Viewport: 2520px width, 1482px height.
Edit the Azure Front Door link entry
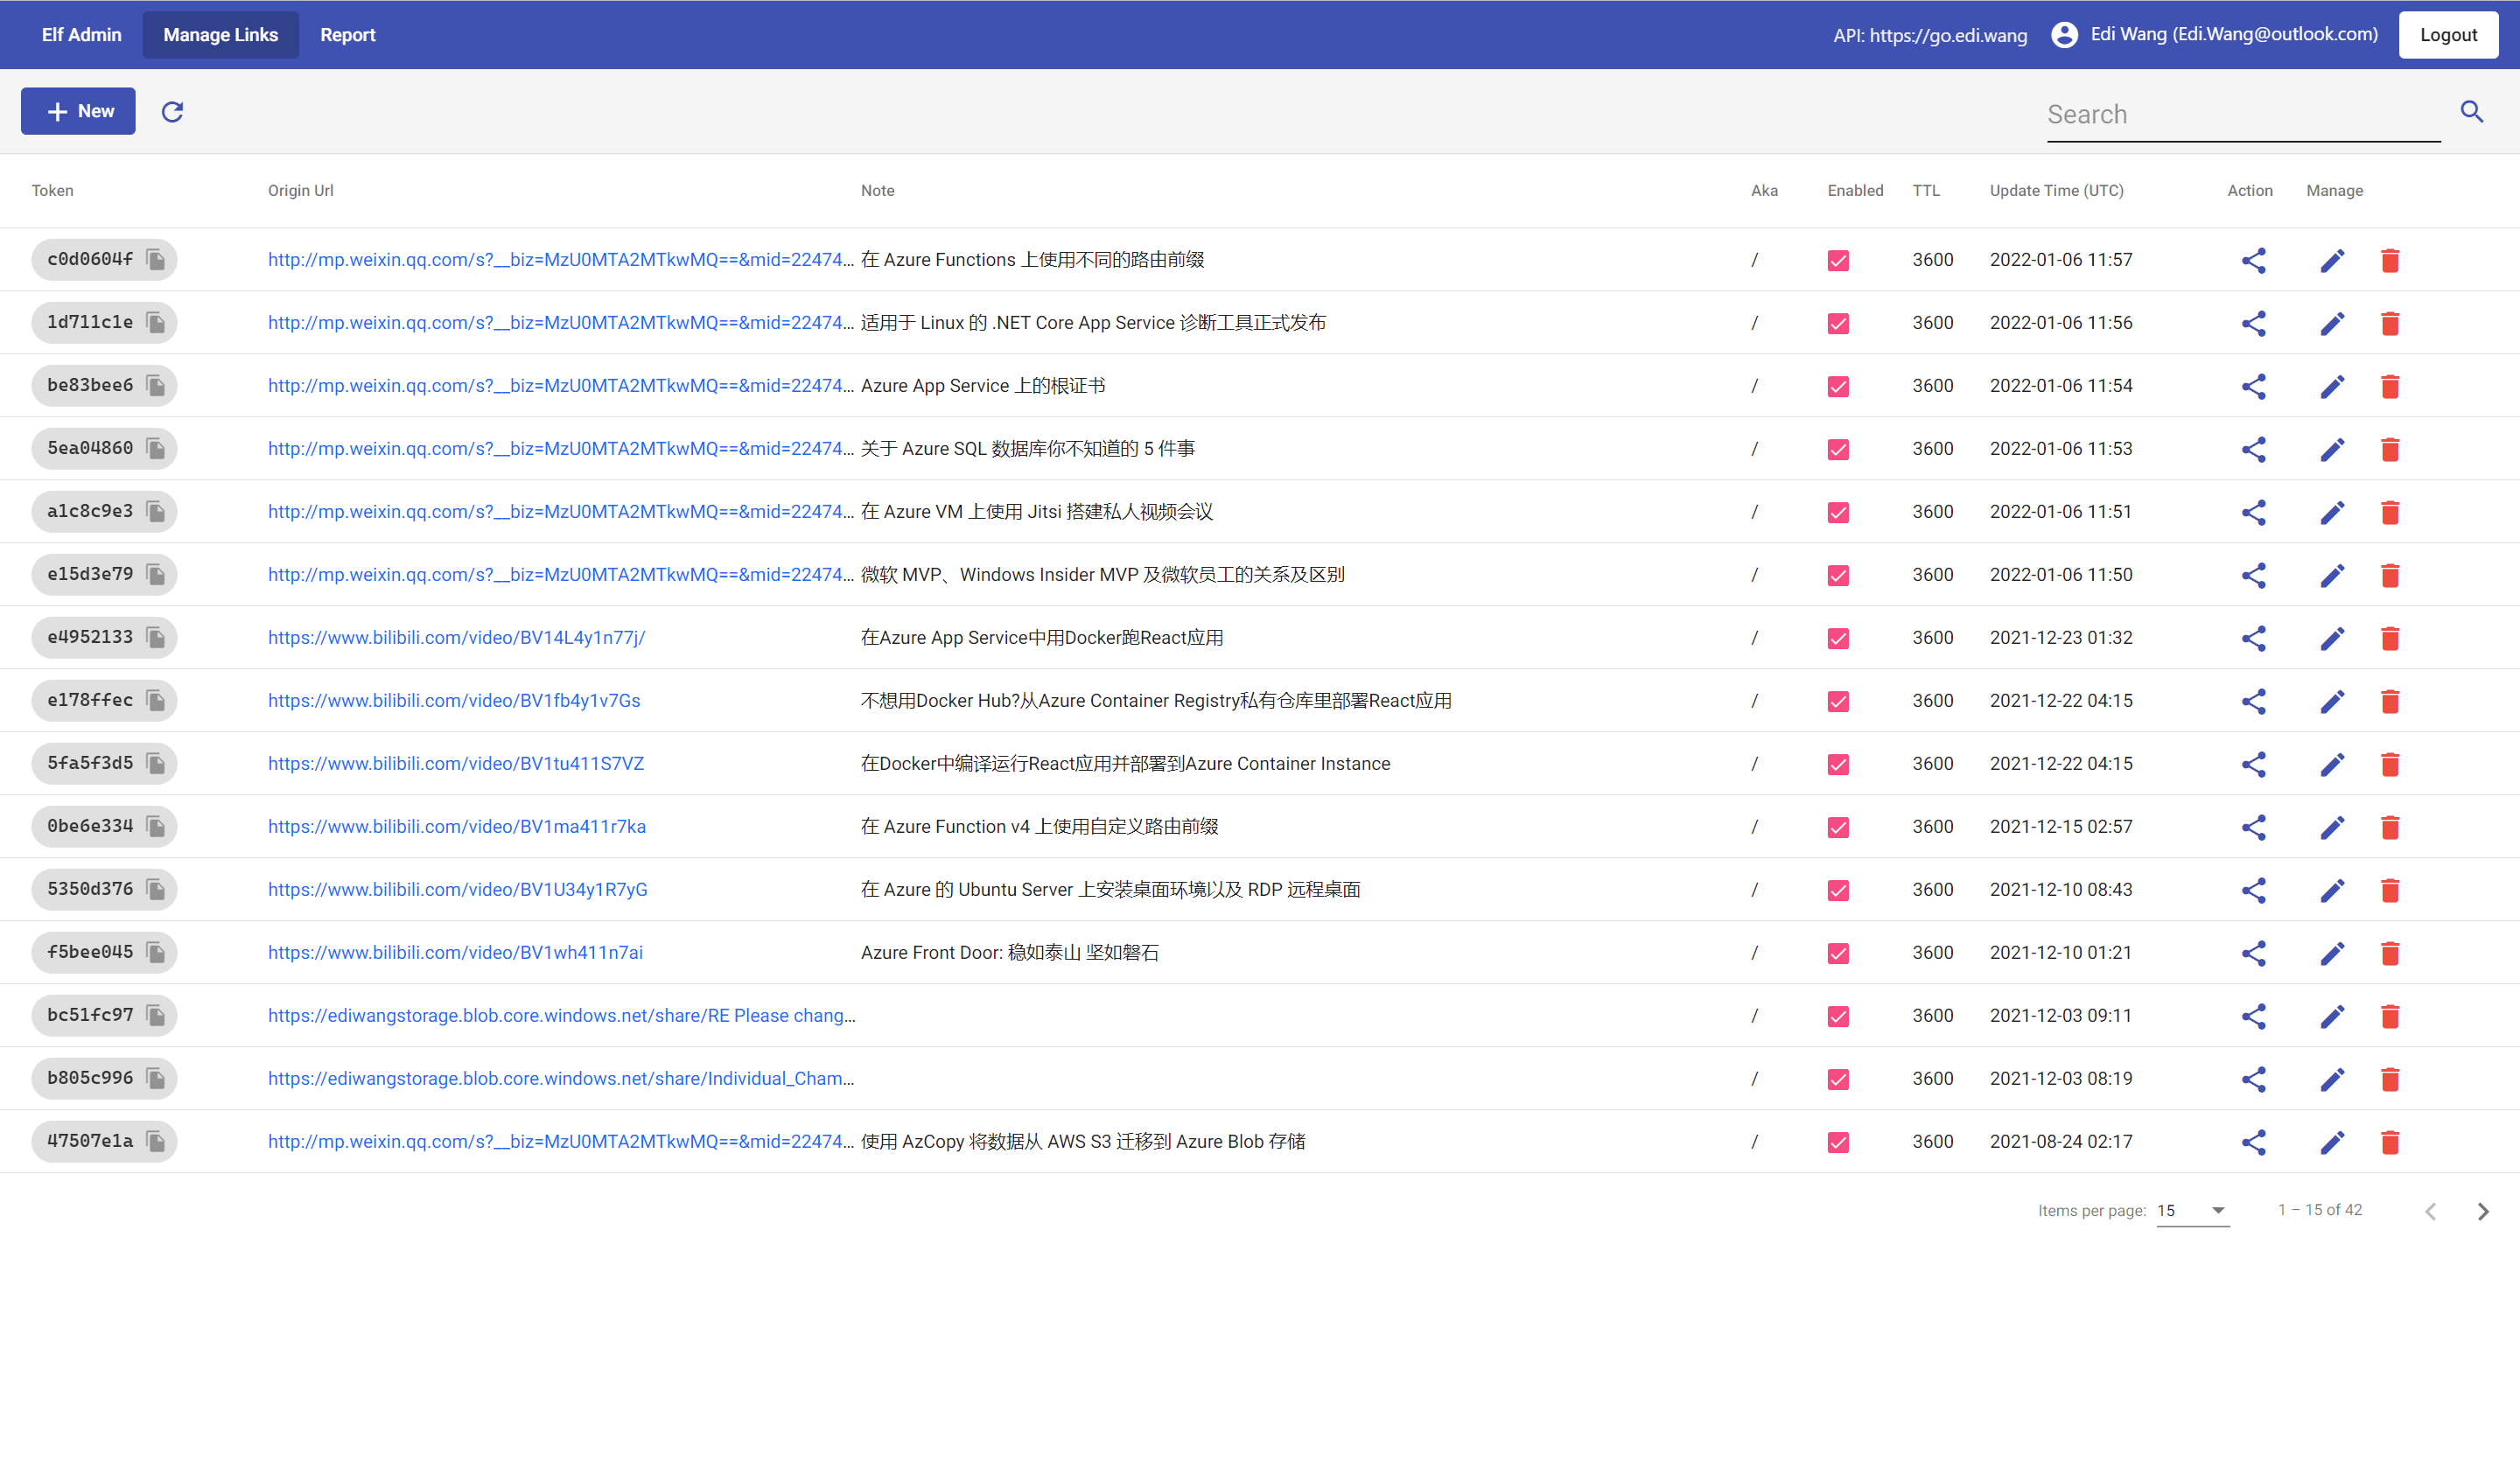click(x=2331, y=953)
